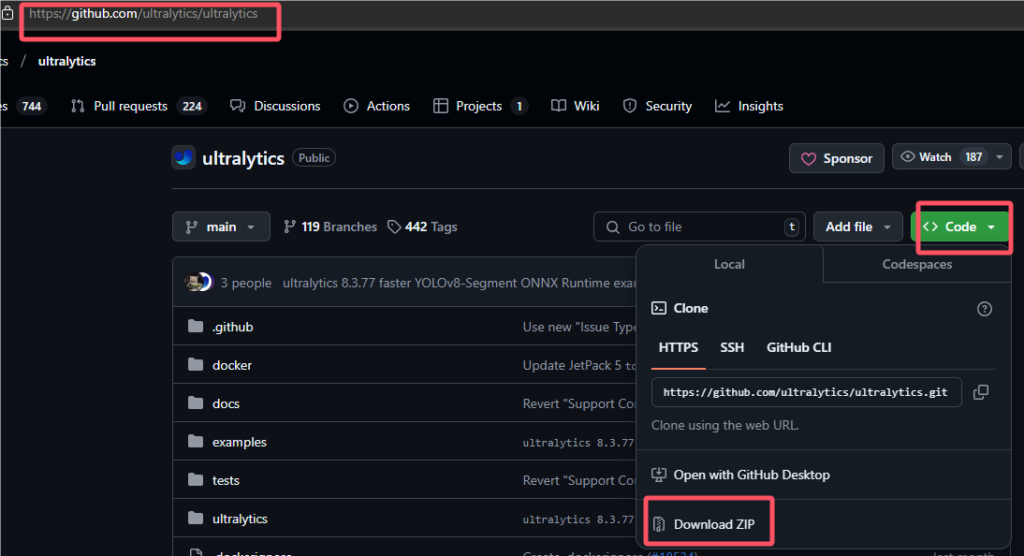Image resolution: width=1024 pixels, height=556 pixels.
Task: Click the ultralytics repository title
Action: [x=243, y=158]
